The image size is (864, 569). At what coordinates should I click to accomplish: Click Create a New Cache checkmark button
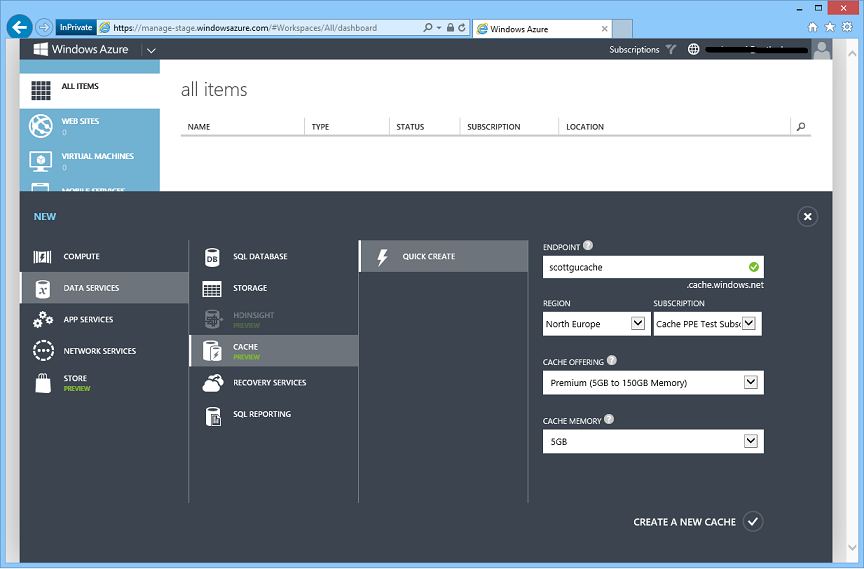tap(753, 521)
